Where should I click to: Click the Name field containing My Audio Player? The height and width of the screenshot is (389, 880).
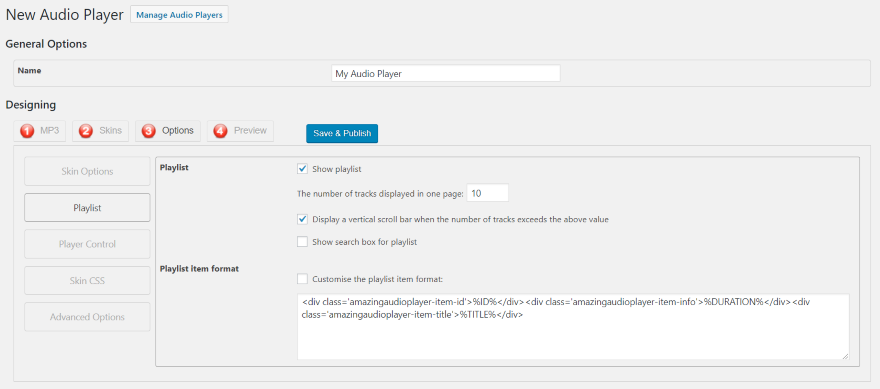click(446, 74)
